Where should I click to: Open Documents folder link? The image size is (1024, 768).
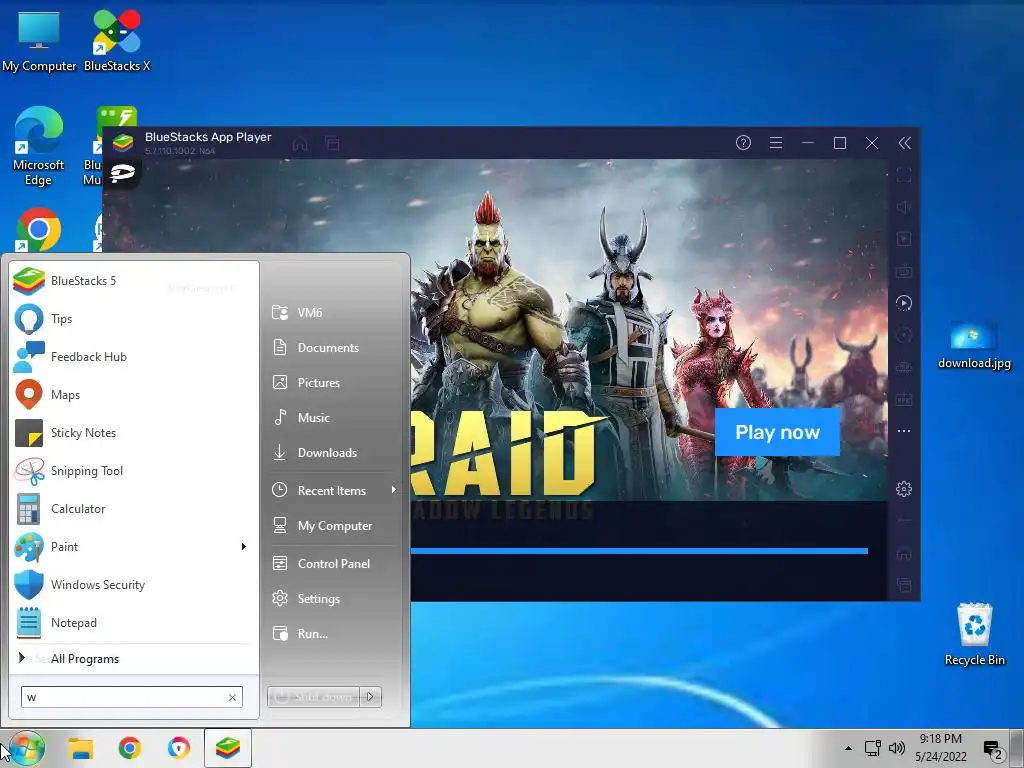(x=333, y=347)
